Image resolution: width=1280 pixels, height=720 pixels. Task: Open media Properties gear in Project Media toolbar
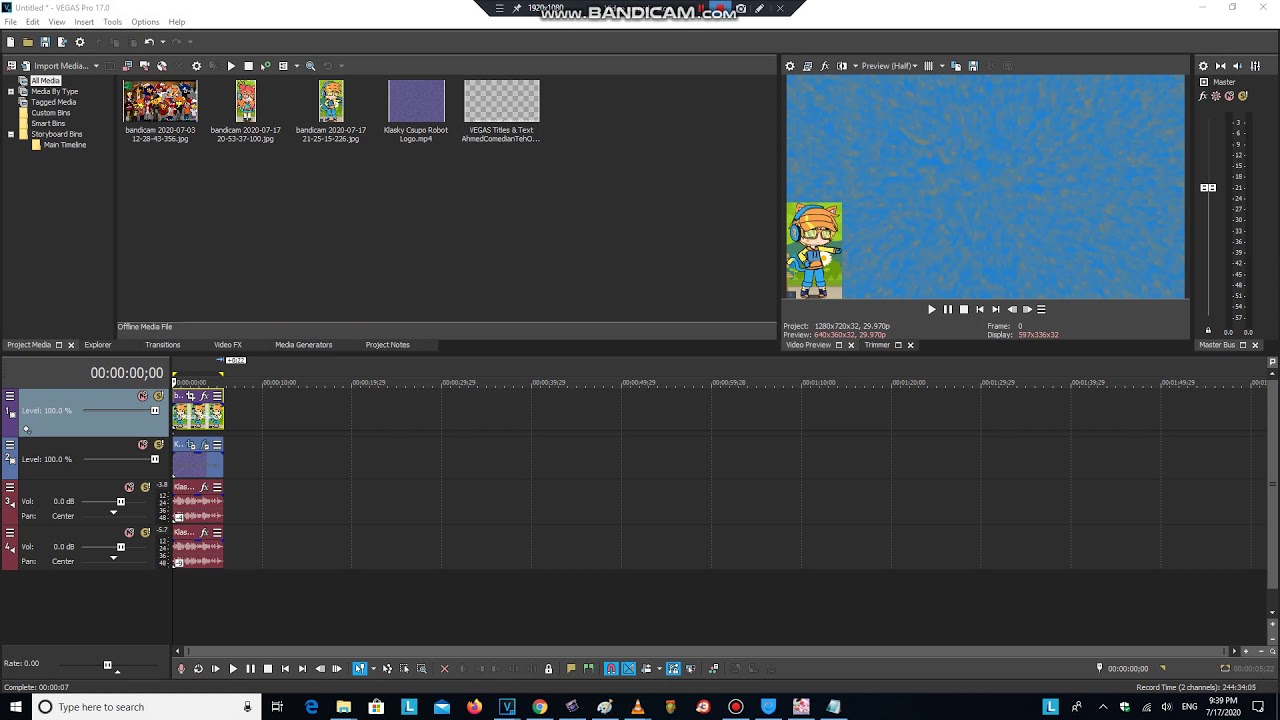[196, 66]
